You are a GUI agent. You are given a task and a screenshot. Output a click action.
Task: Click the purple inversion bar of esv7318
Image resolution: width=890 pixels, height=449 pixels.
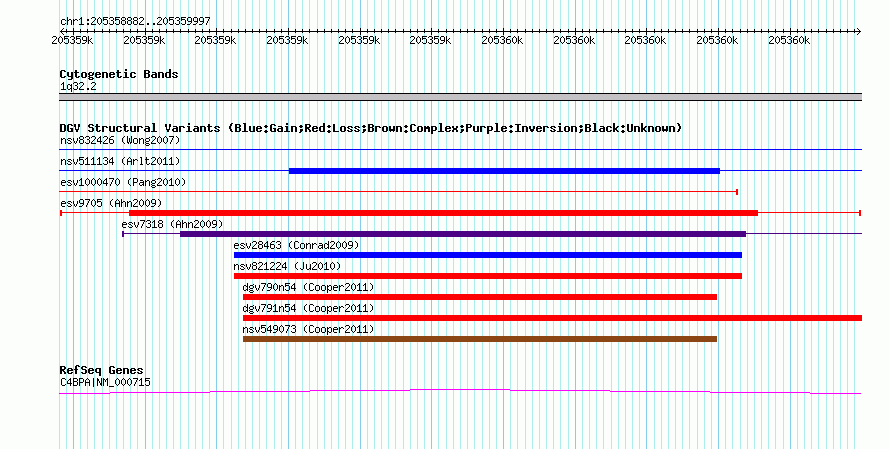463,234
